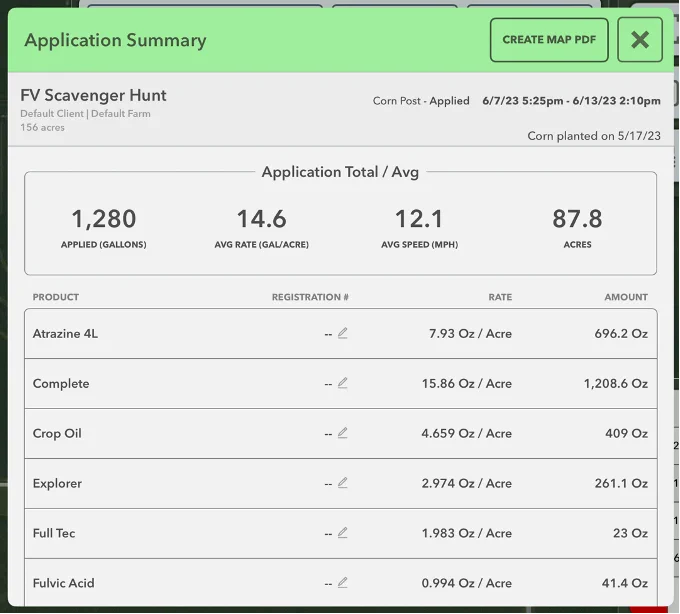680x614 pixels.
Task: Click the REGISTRATION # column header
Action: 310,297
